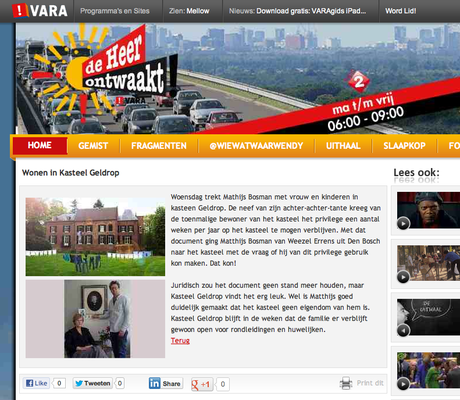Click the tweet counter bubble

(120, 383)
